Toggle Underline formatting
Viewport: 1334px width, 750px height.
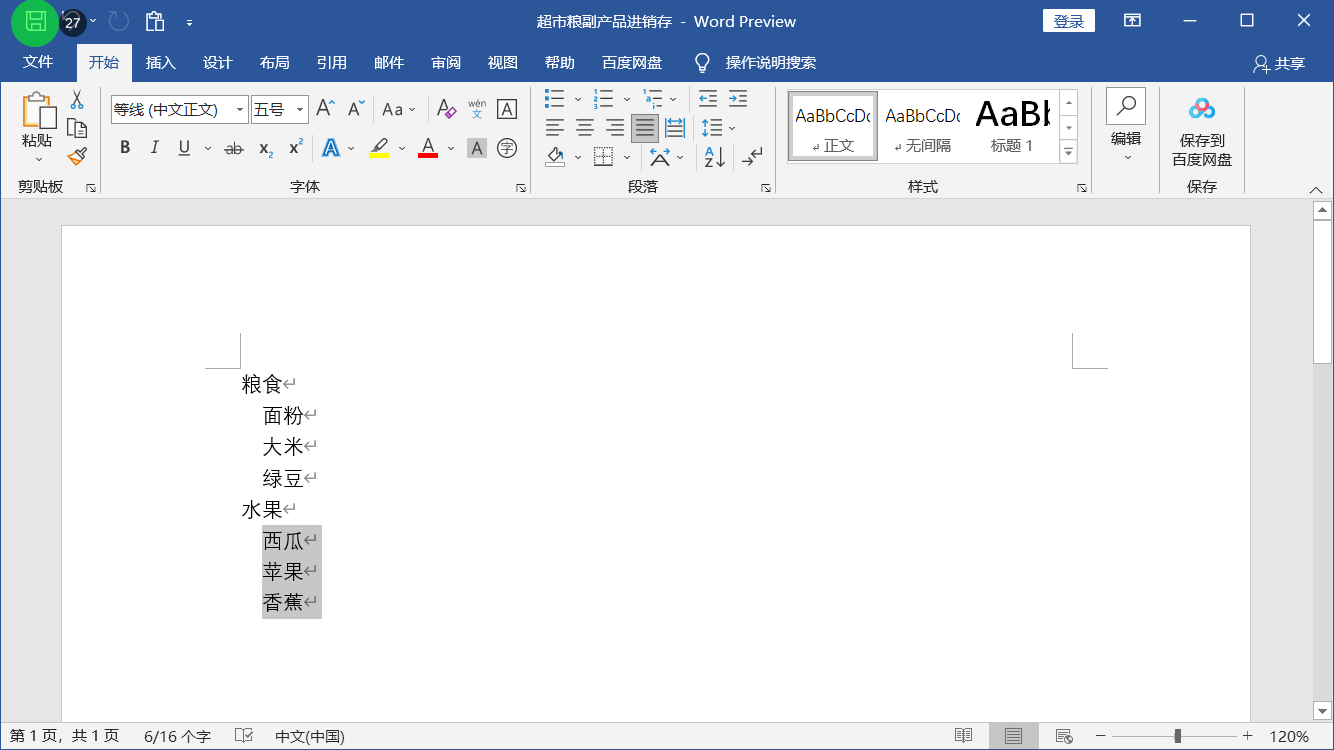pos(184,148)
